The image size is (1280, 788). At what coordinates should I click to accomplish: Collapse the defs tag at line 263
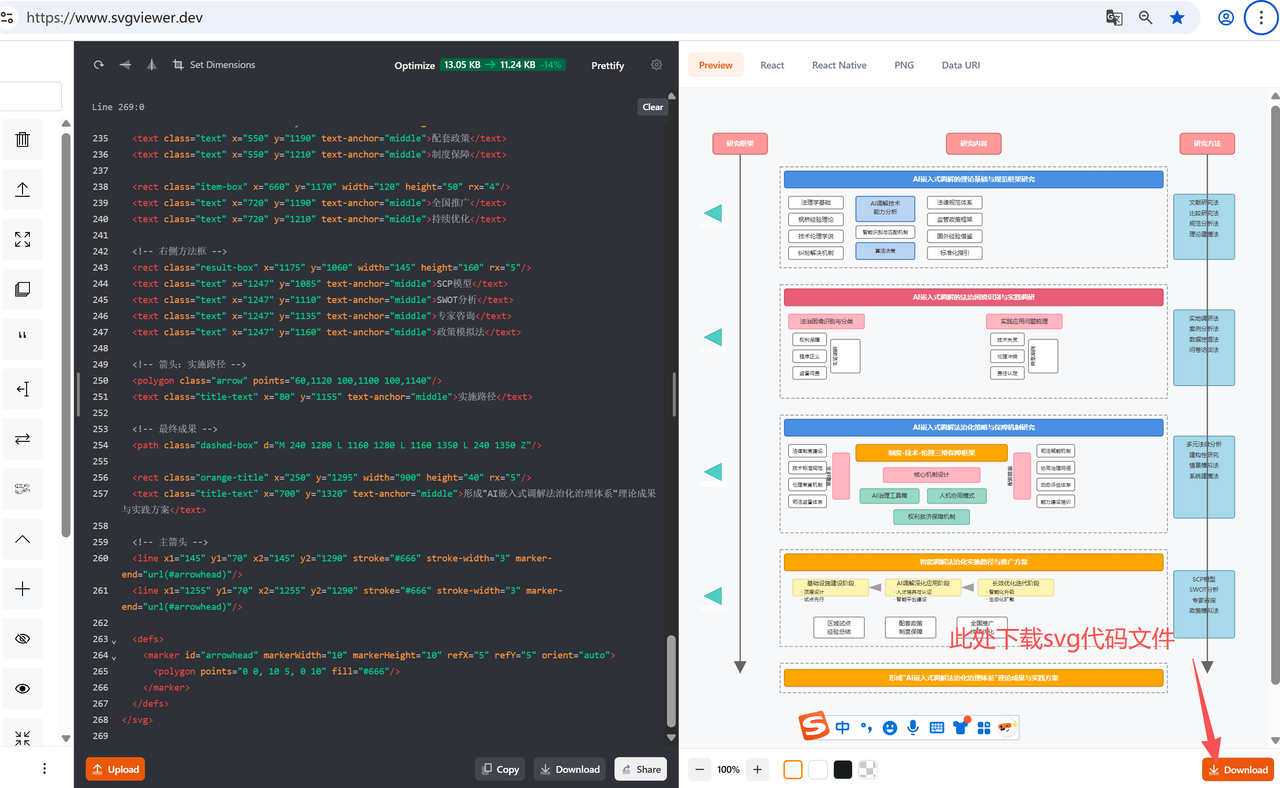(113, 640)
